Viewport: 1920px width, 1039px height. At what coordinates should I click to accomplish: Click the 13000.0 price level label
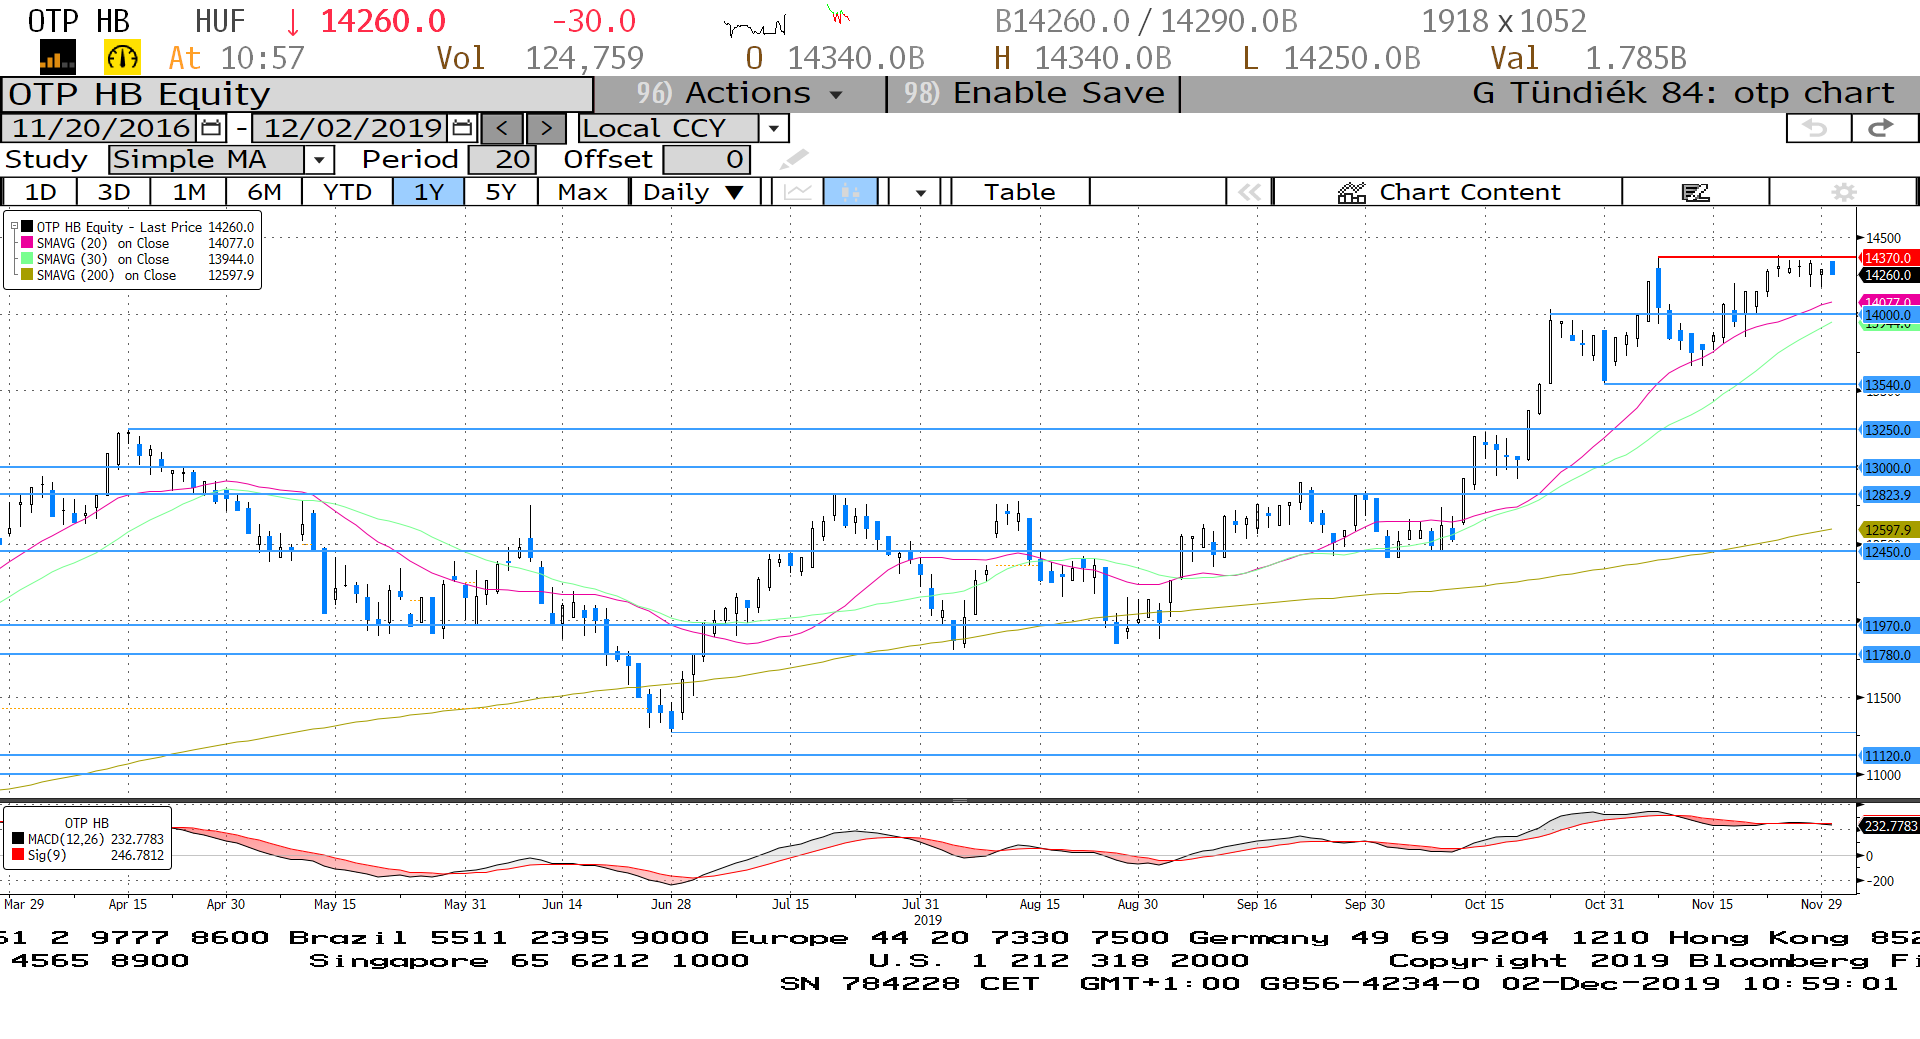click(x=1888, y=468)
